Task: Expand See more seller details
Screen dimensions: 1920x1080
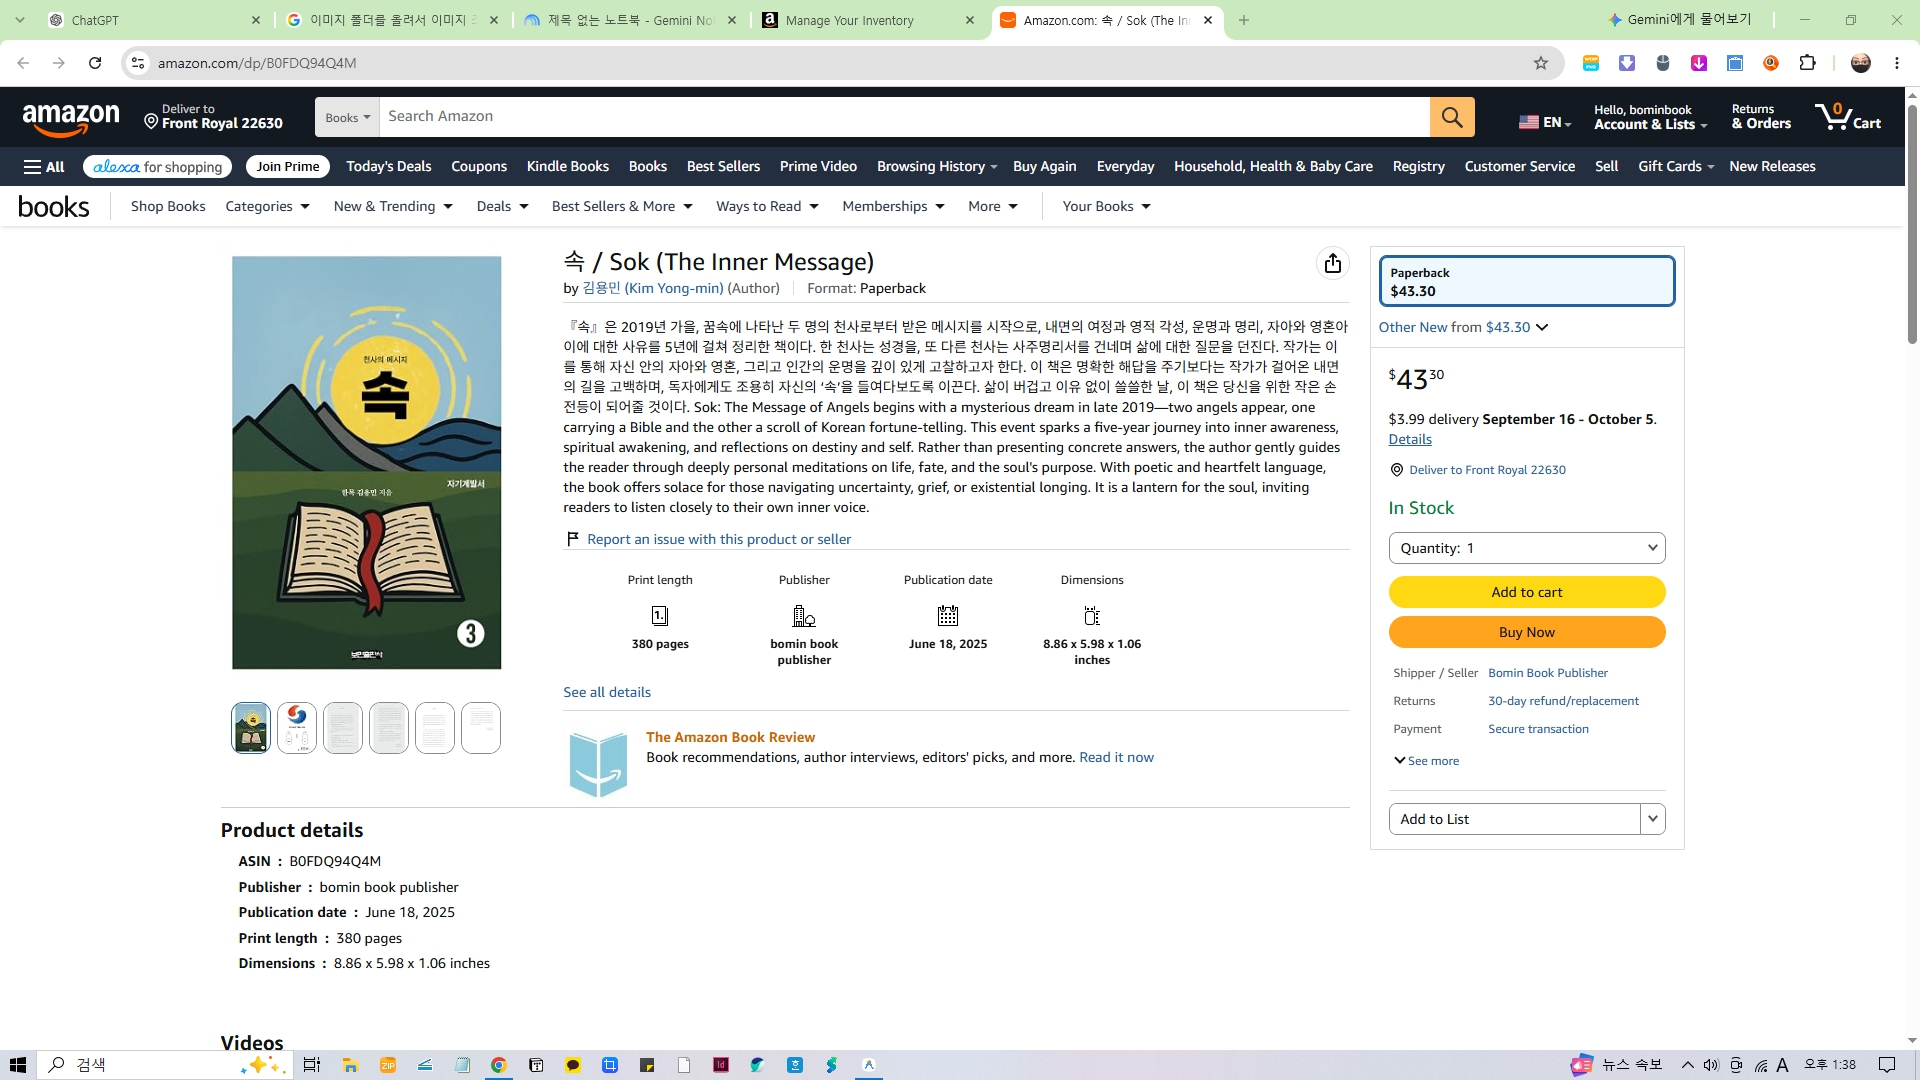Action: 1426,761
